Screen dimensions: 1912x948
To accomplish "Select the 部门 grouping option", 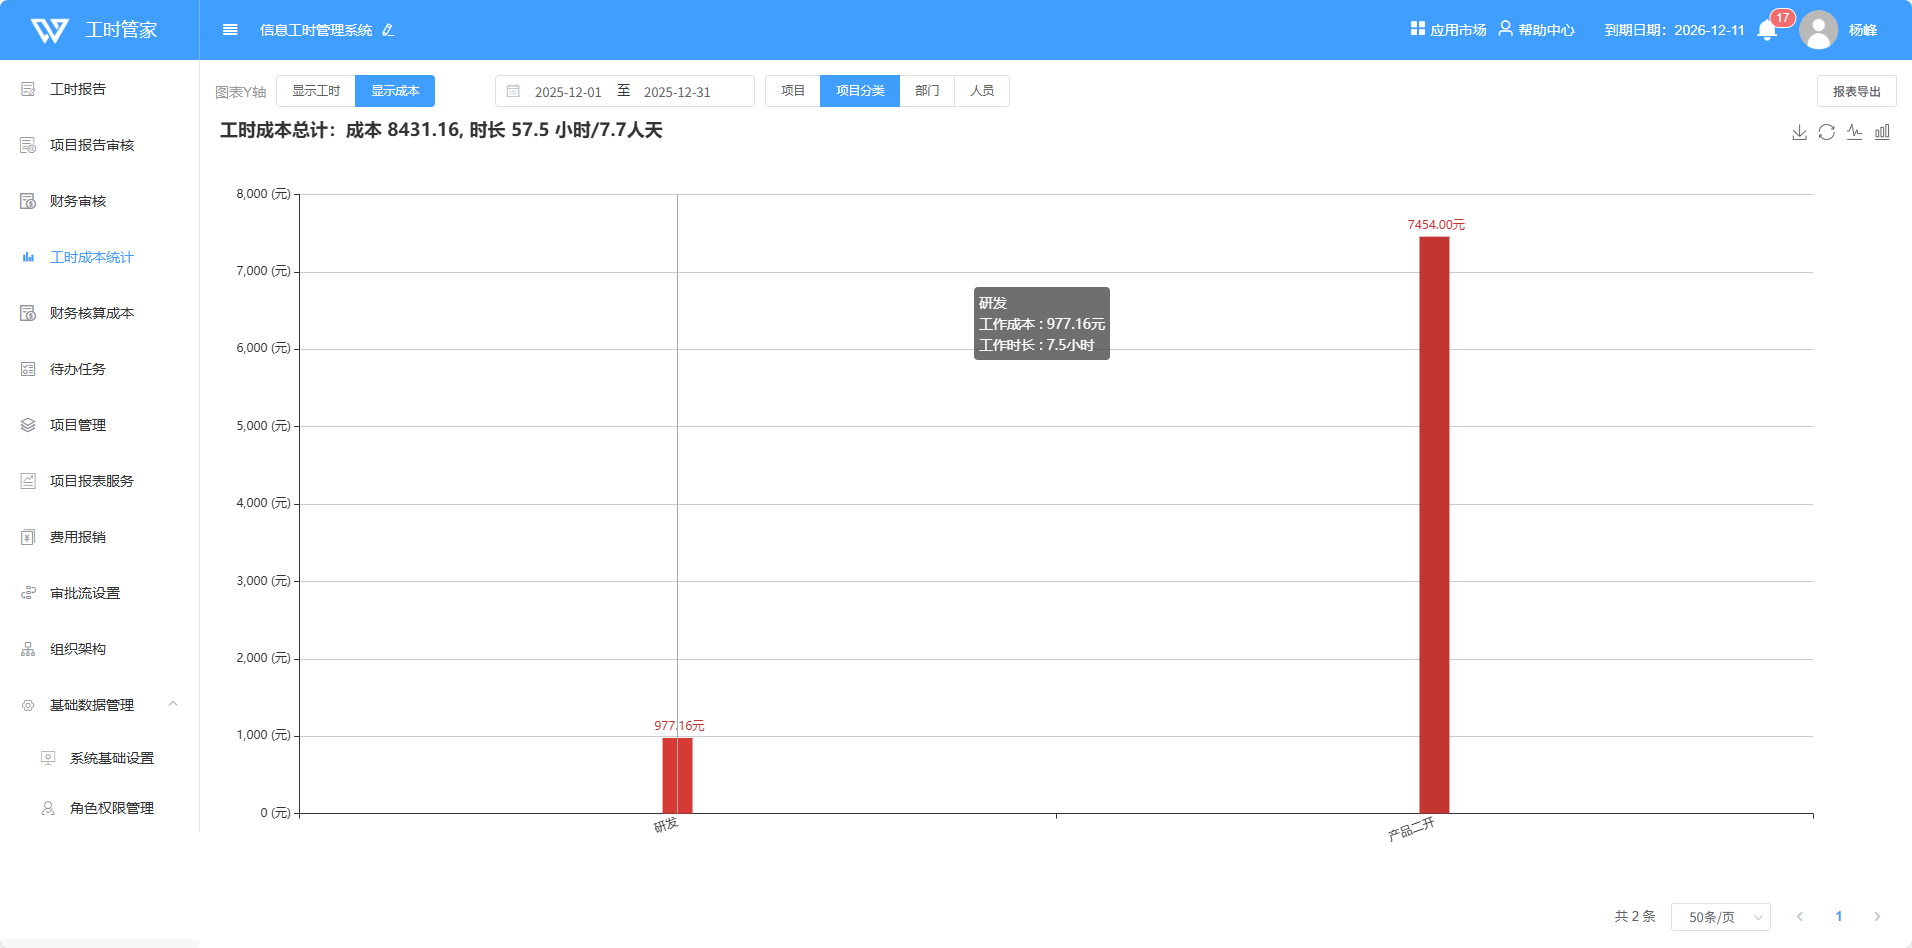I will point(927,91).
